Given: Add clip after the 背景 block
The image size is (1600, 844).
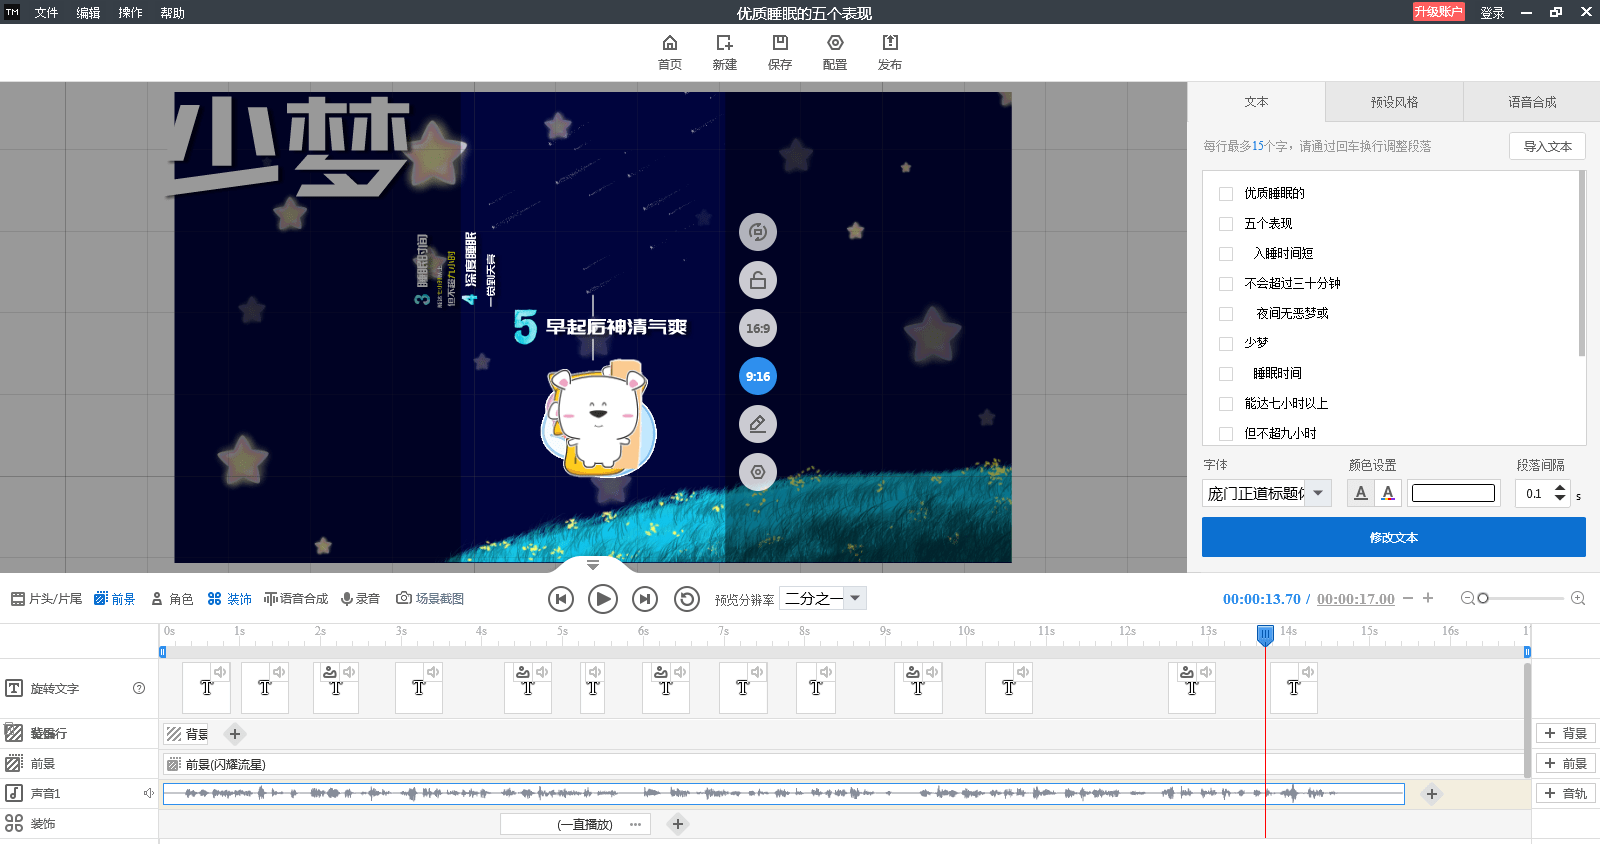Looking at the screenshot, I should [235, 734].
